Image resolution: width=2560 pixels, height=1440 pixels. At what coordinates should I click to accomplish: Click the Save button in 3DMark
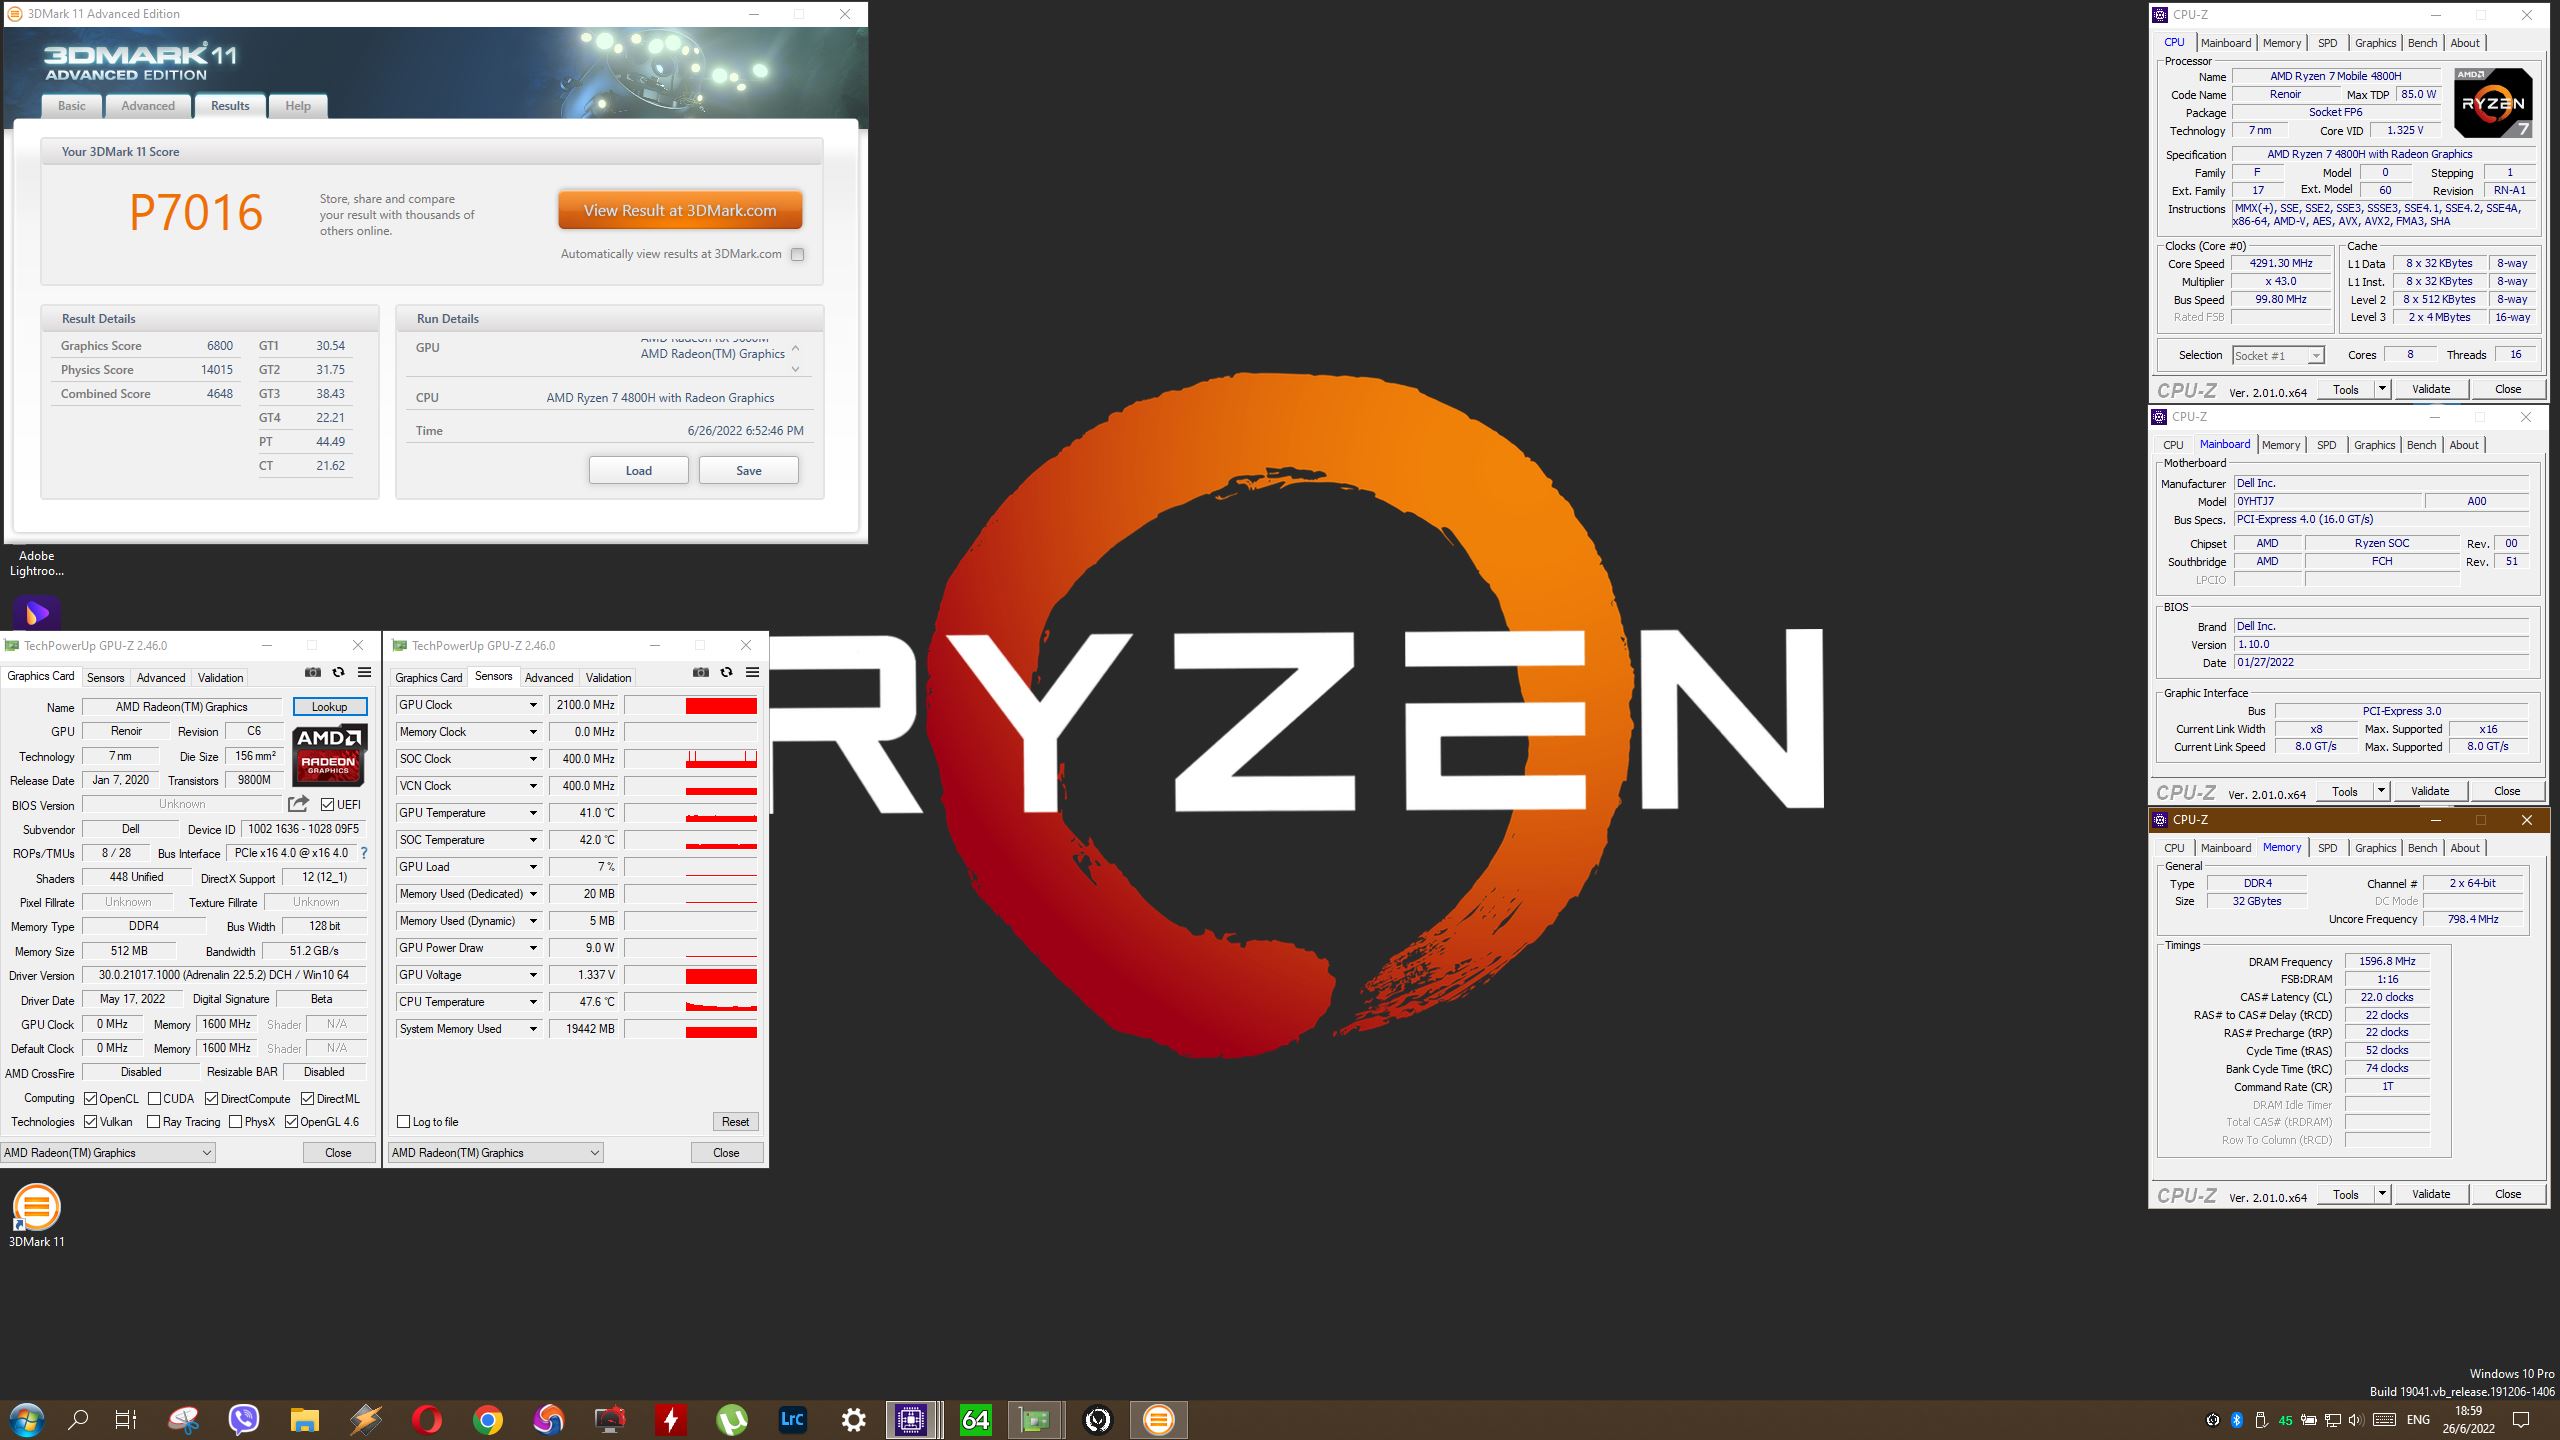pos(749,470)
